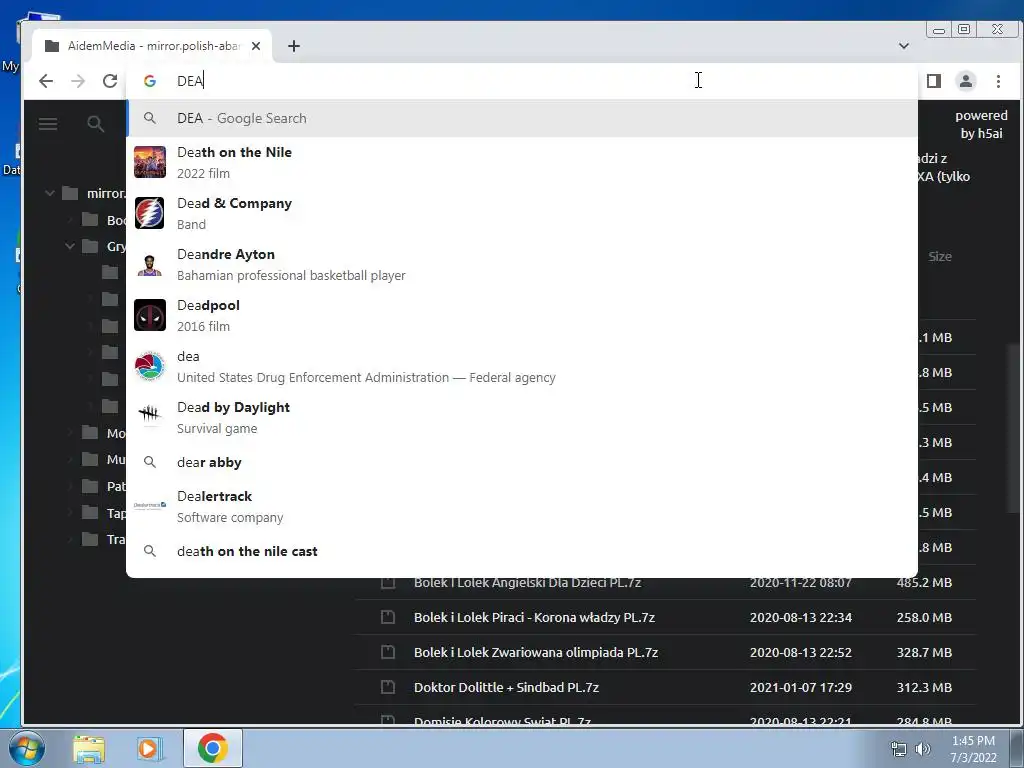Click file icon of Bolek i Lolek Piraci row

click(388, 617)
